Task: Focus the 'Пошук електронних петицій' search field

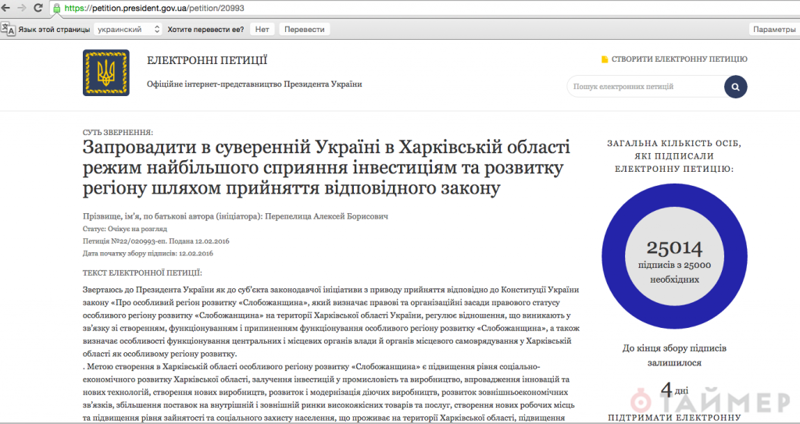Action: click(x=645, y=88)
